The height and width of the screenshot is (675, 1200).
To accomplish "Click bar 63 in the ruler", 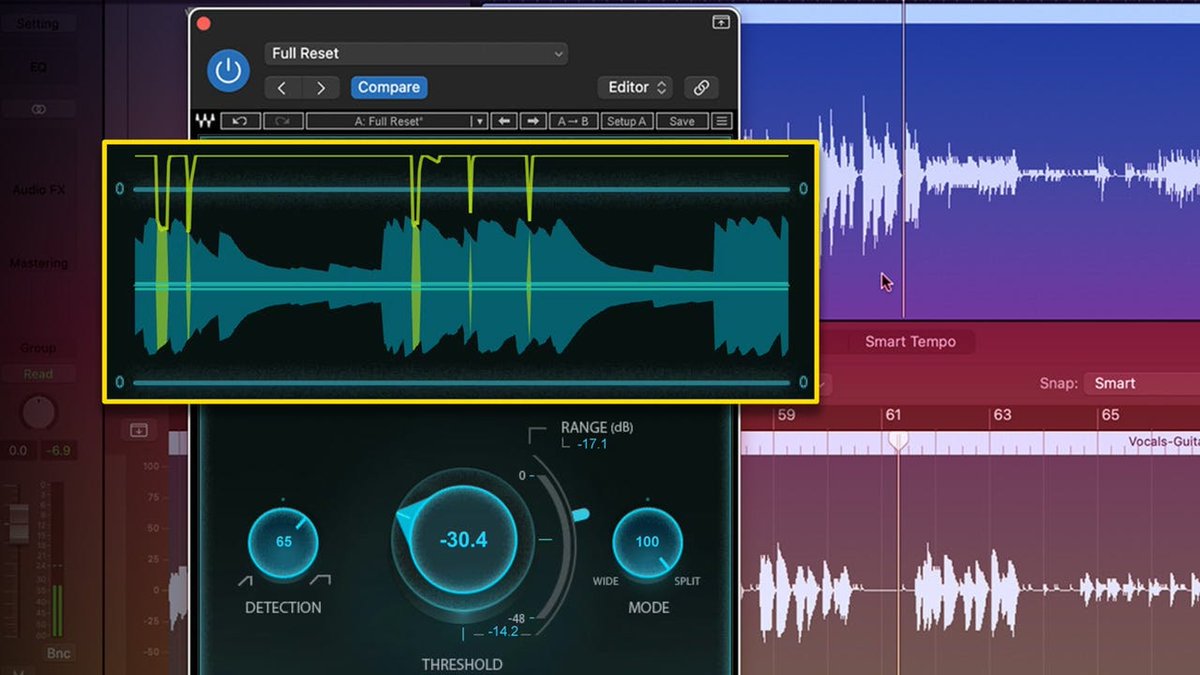I will [x=1002, y=414].
